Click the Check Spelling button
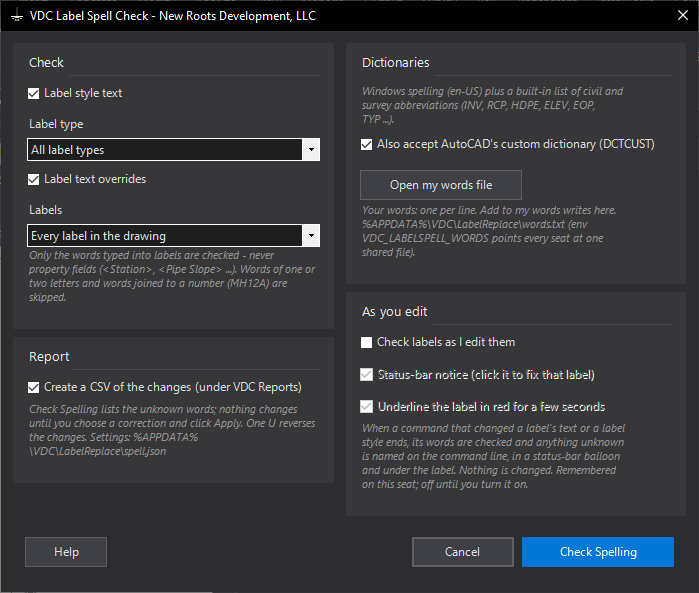Screen dimensions: 699x593 [x=598, y=552]
